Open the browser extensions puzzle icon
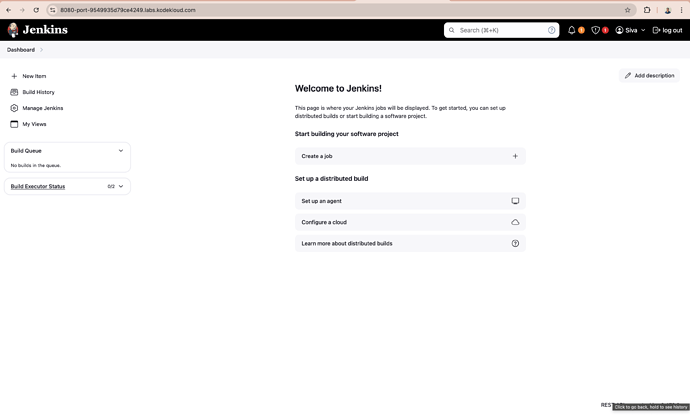This screenshot has width=690, height=416. point(647,10)
